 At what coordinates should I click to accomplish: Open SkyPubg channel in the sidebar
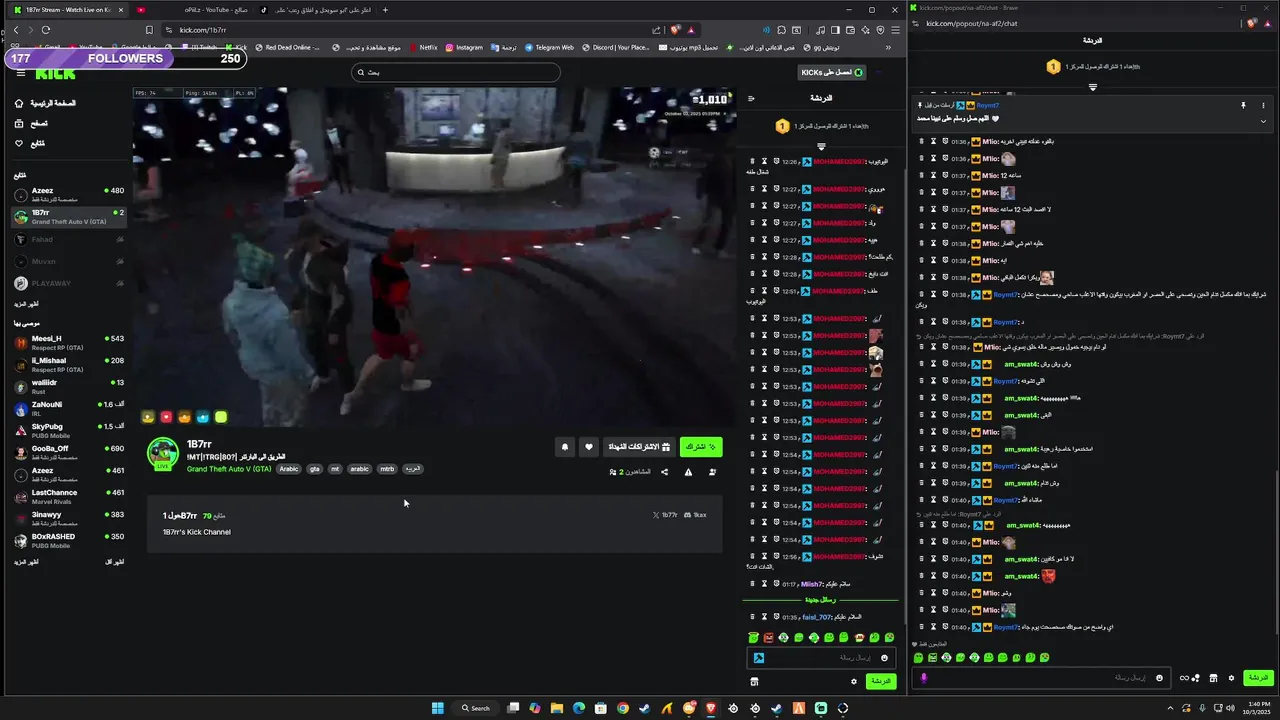pyautogui.click(x=70, y=430)
